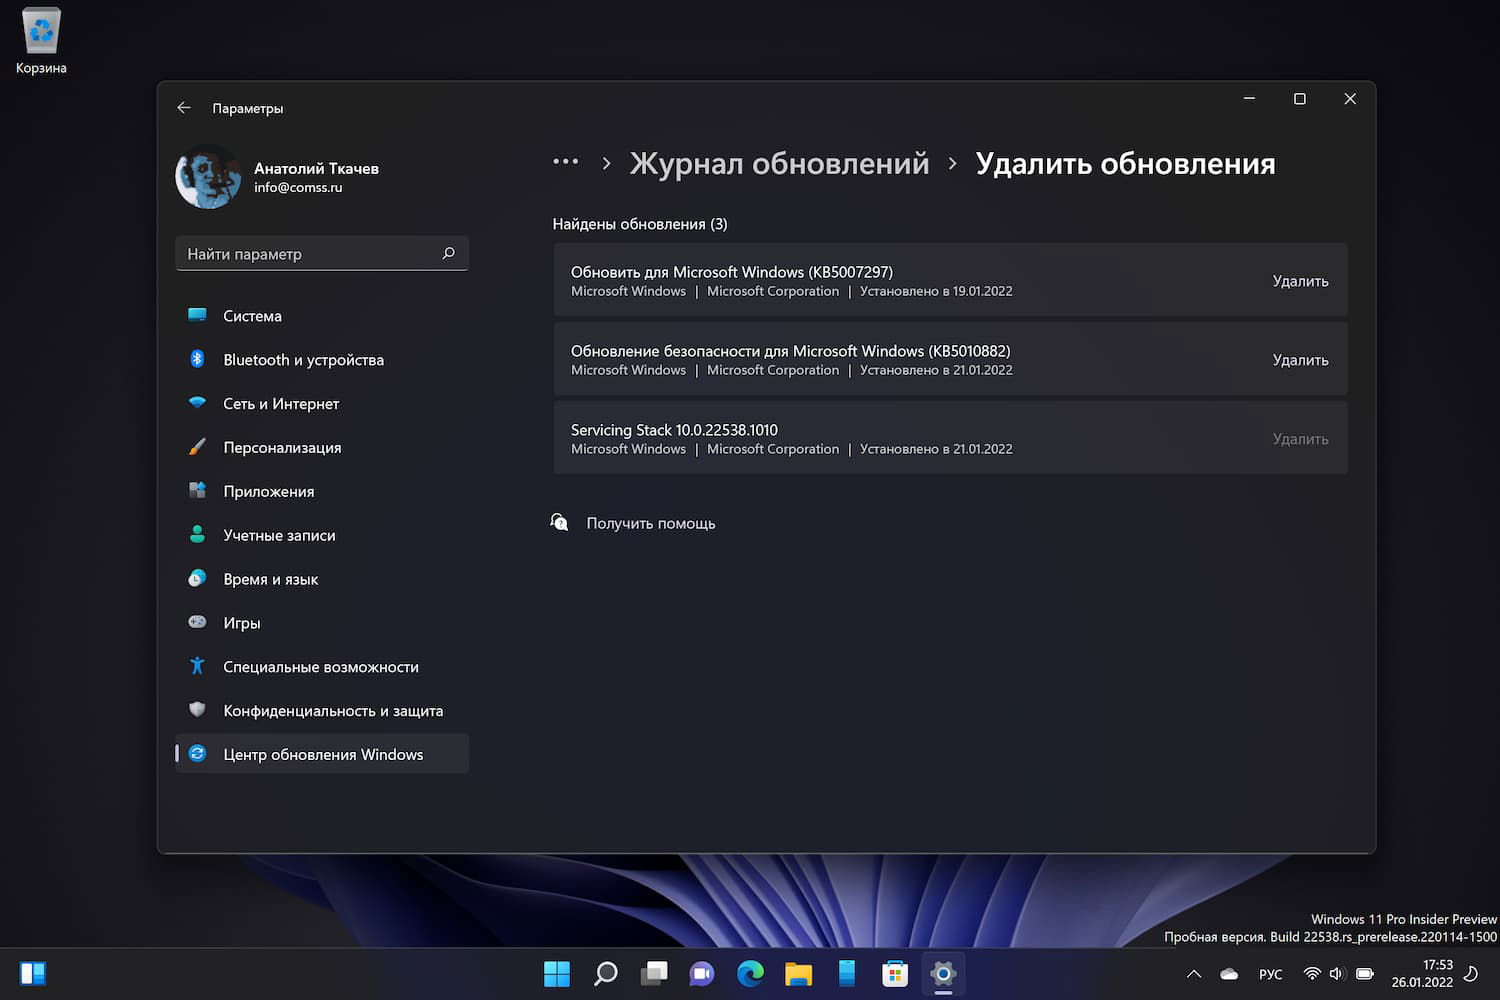This screenshot has width=1500, height=1000.
Task: Open the volume speaker tray icon
Action: [x=1337, y=974]
